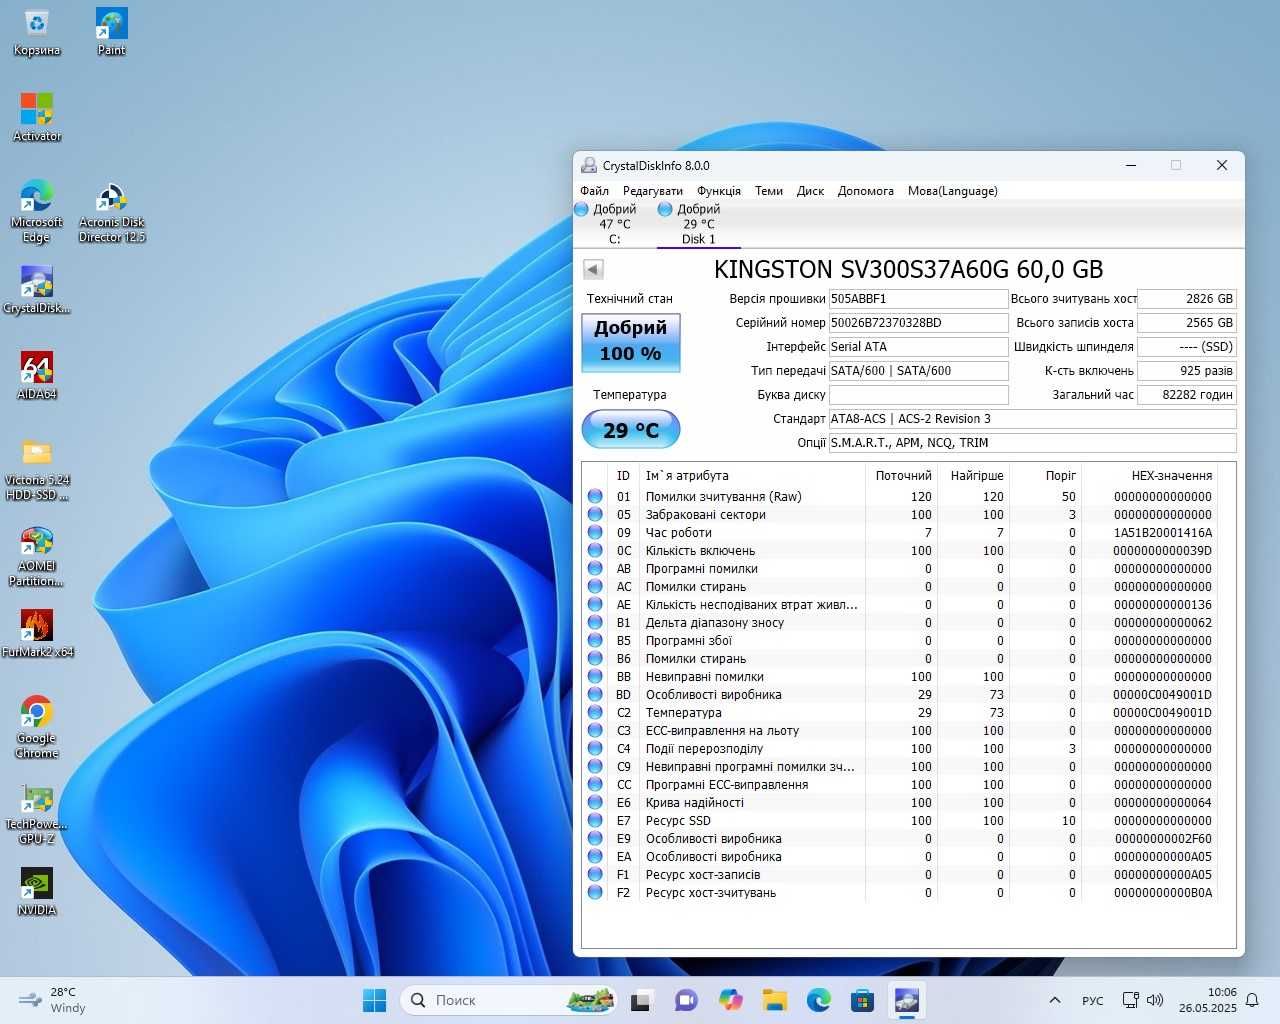Switch to the C: disk tab
1280x1024 pixels.
(x=614, y=224)
